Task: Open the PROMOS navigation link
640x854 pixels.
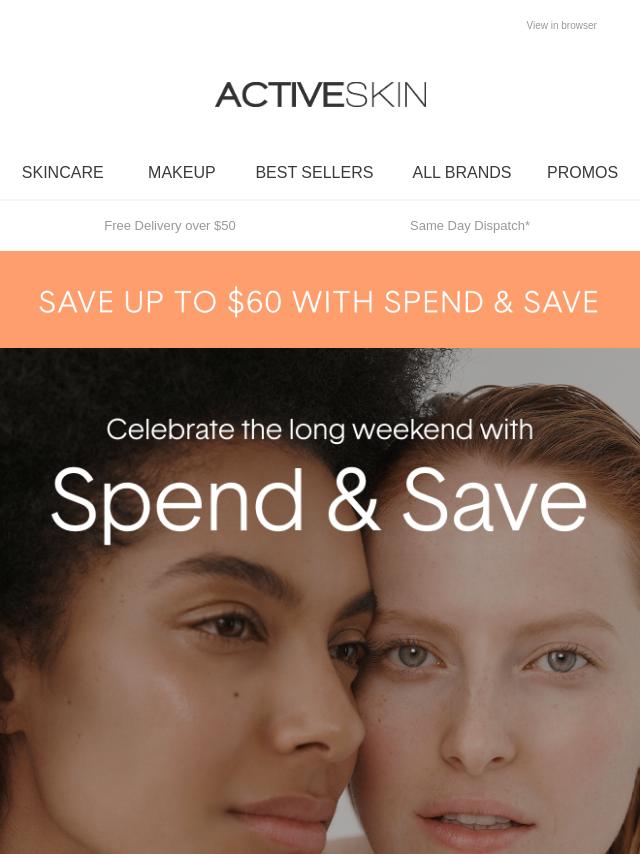Action: (582, 172)
